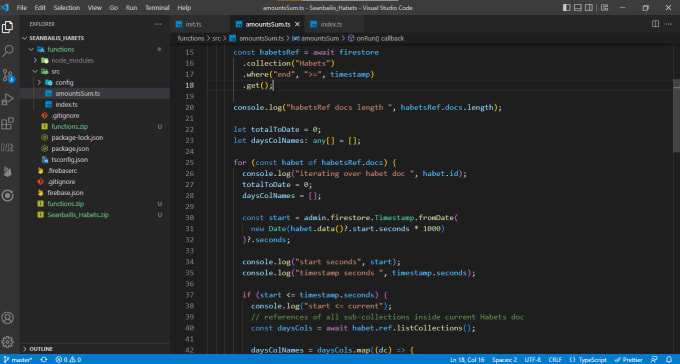680x364 pixels.
Task: Click line number 37 in gutter
Action: (189, 295)
